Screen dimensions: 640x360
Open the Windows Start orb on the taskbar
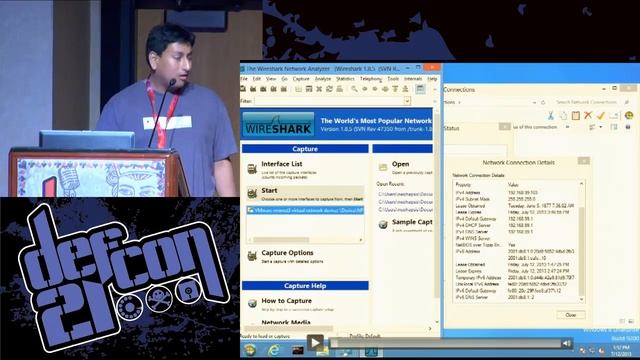[250, 350]
